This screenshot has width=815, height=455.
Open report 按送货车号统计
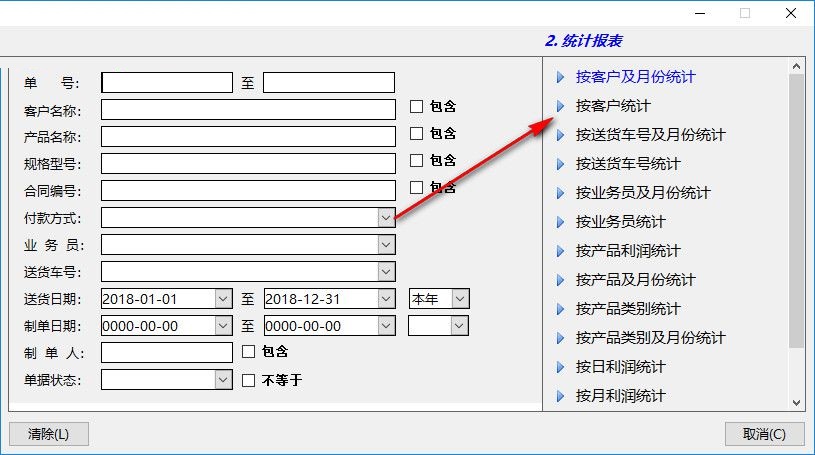click(x=628, y=164)
